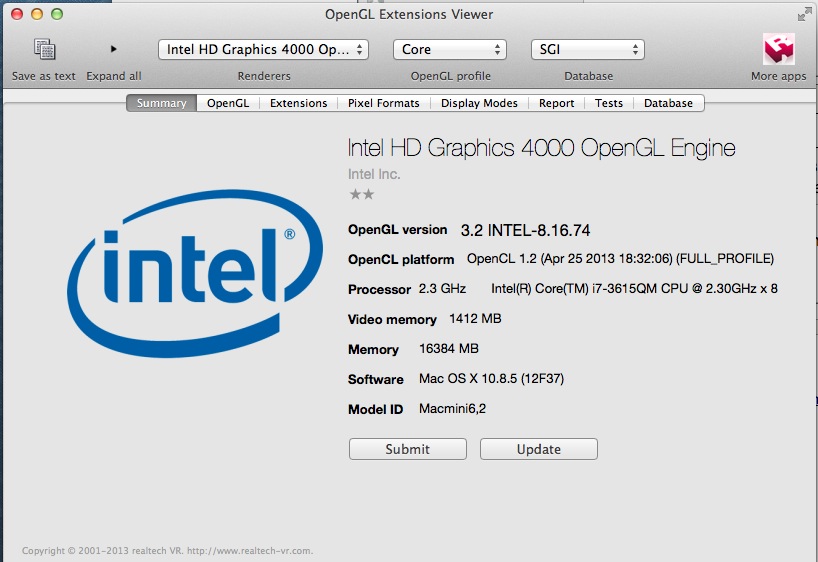Click the vendor text Intel Inc.
The height and width of the screenshot is (562, 818).
[374, 174]
